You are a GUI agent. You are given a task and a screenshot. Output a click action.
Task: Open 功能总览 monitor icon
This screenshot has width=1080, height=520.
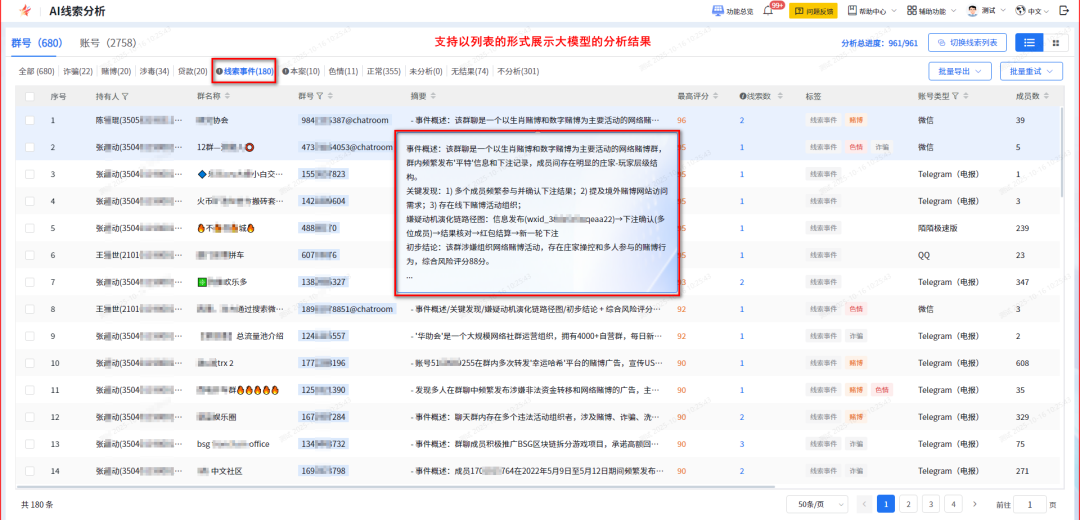[717, 11]
